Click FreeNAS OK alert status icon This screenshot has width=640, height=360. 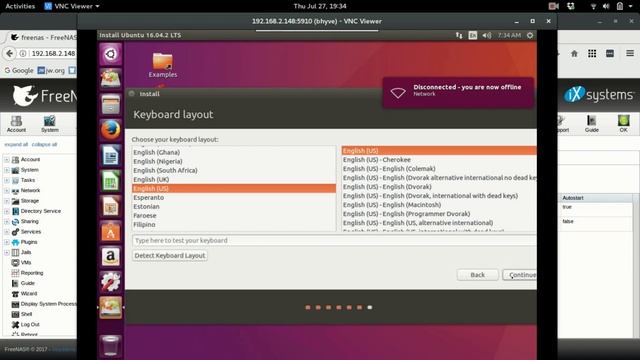[x=623, y=124]
